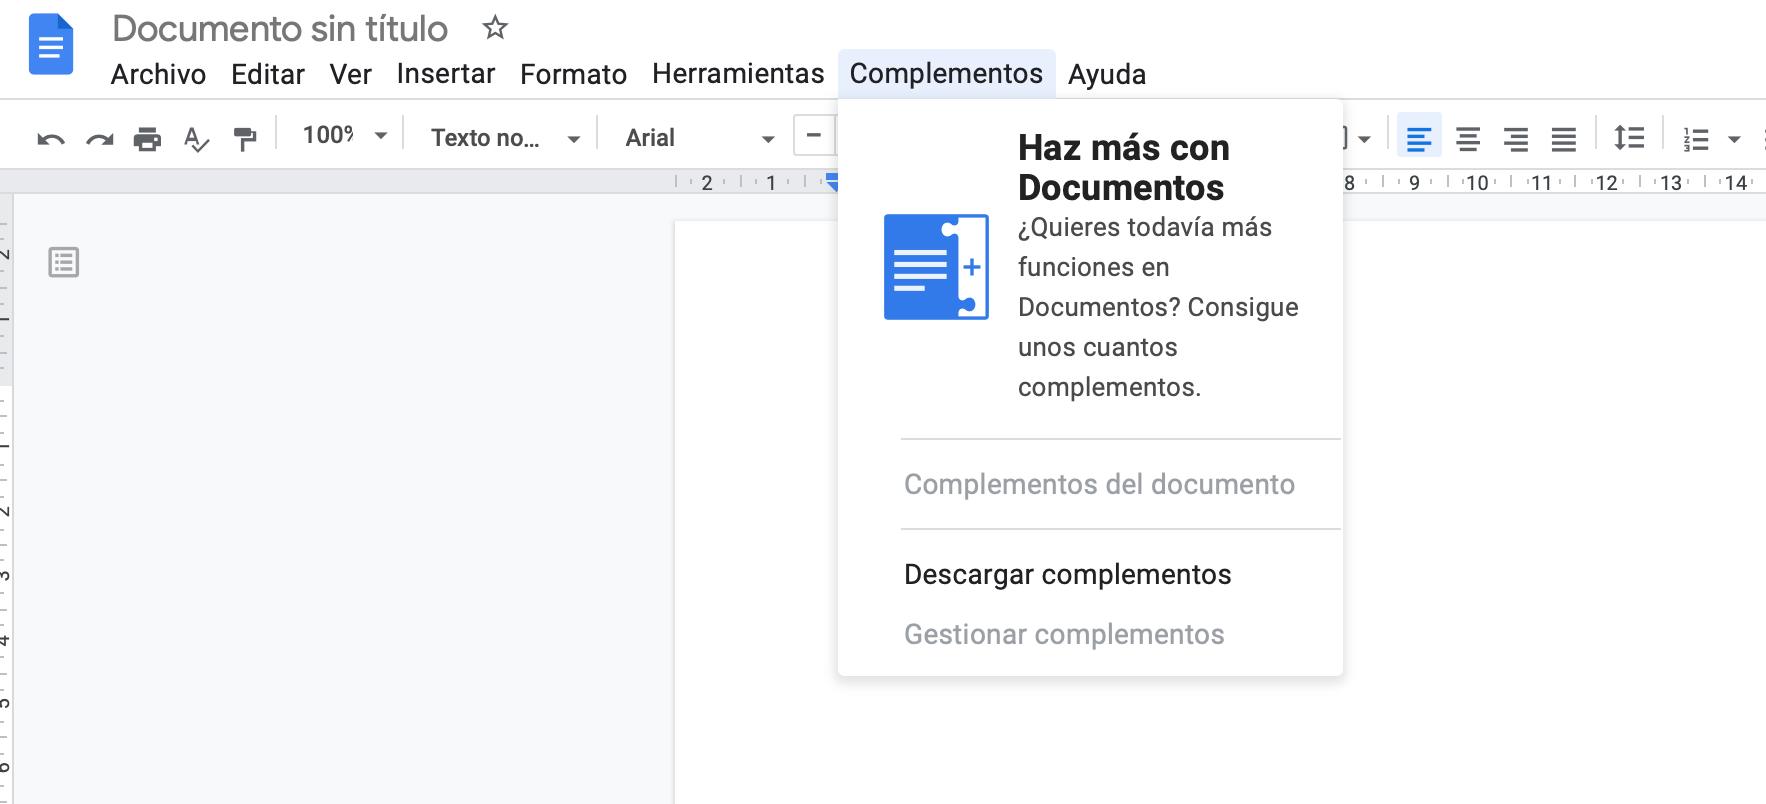Click the undo arrow icon
1766x804 pixels.
51,139
